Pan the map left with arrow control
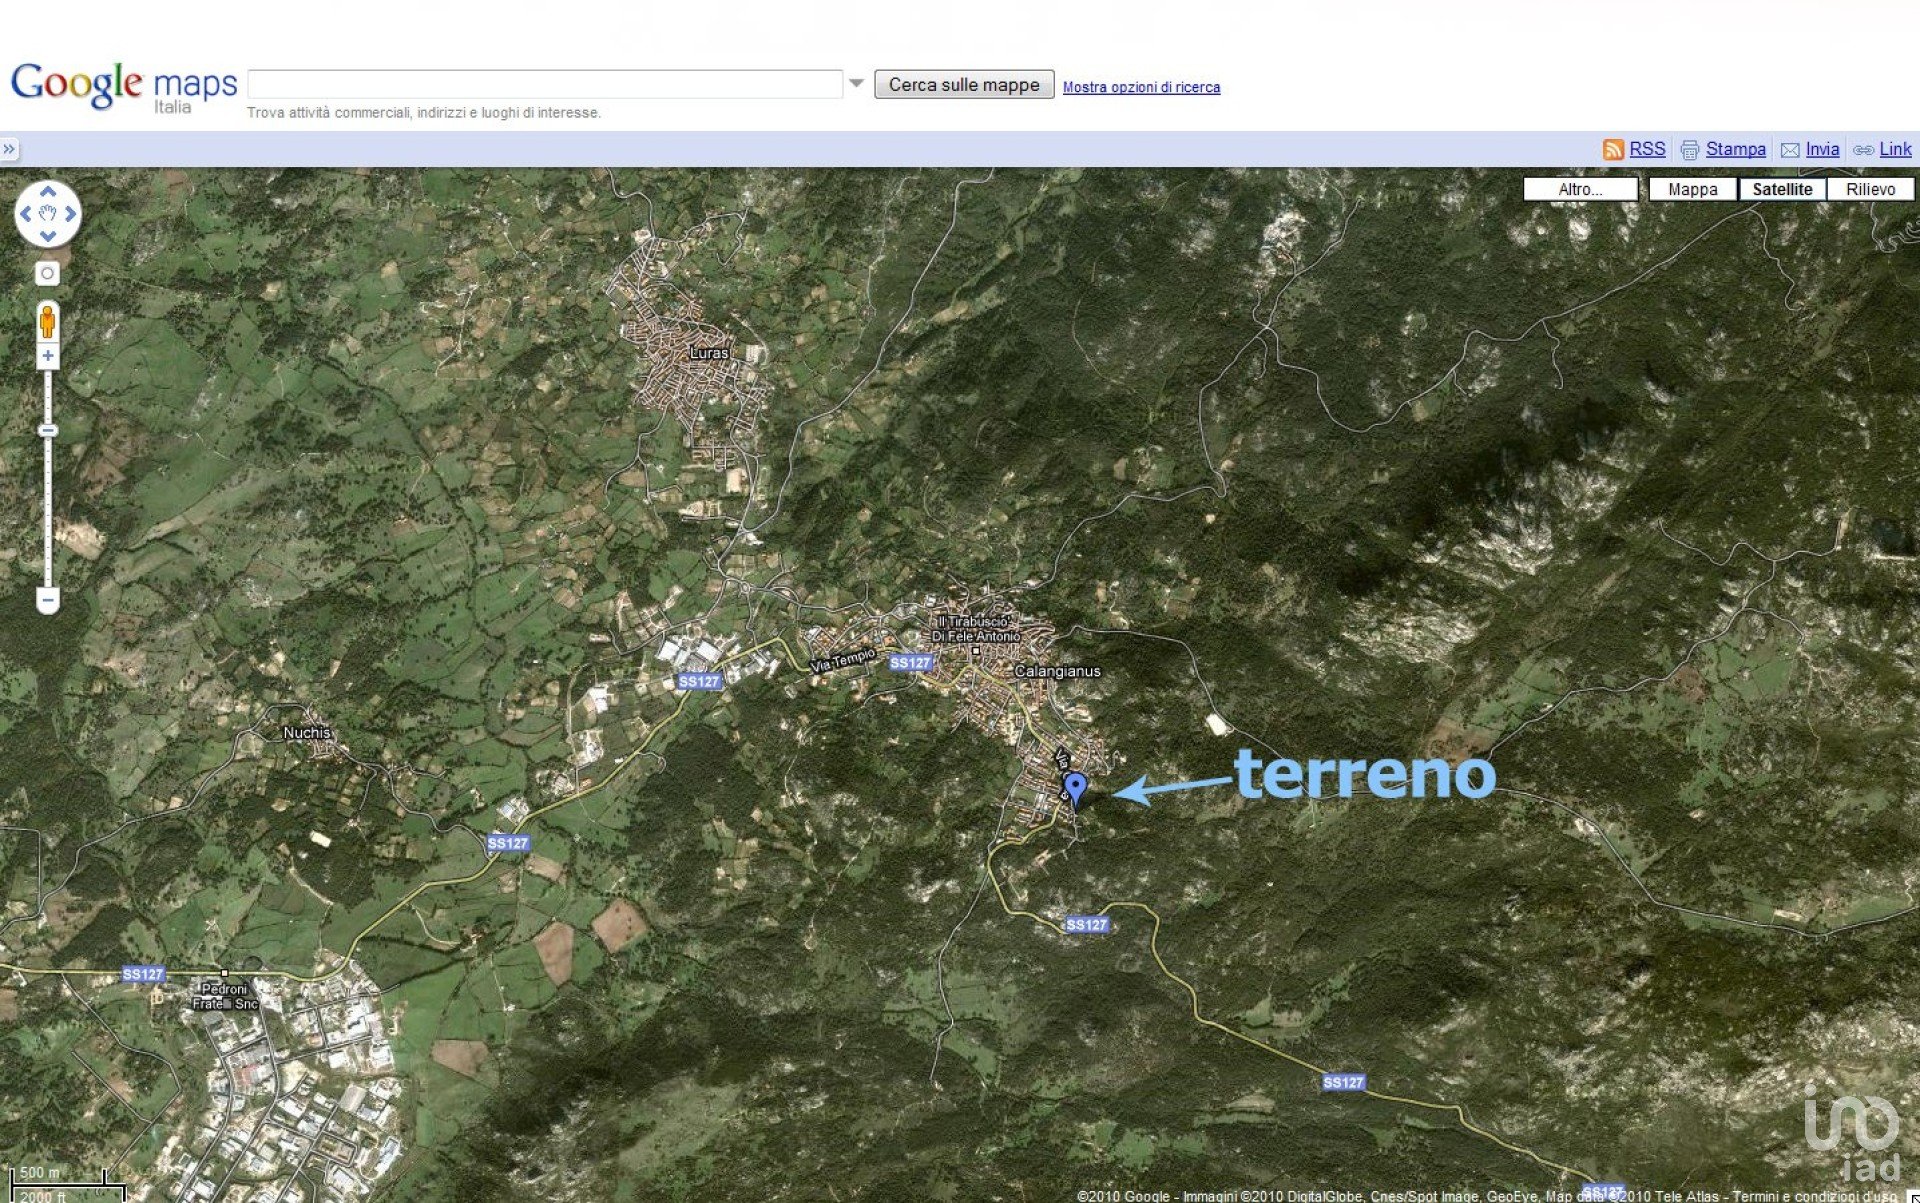 pyautogui.click(x=26, y=214)
